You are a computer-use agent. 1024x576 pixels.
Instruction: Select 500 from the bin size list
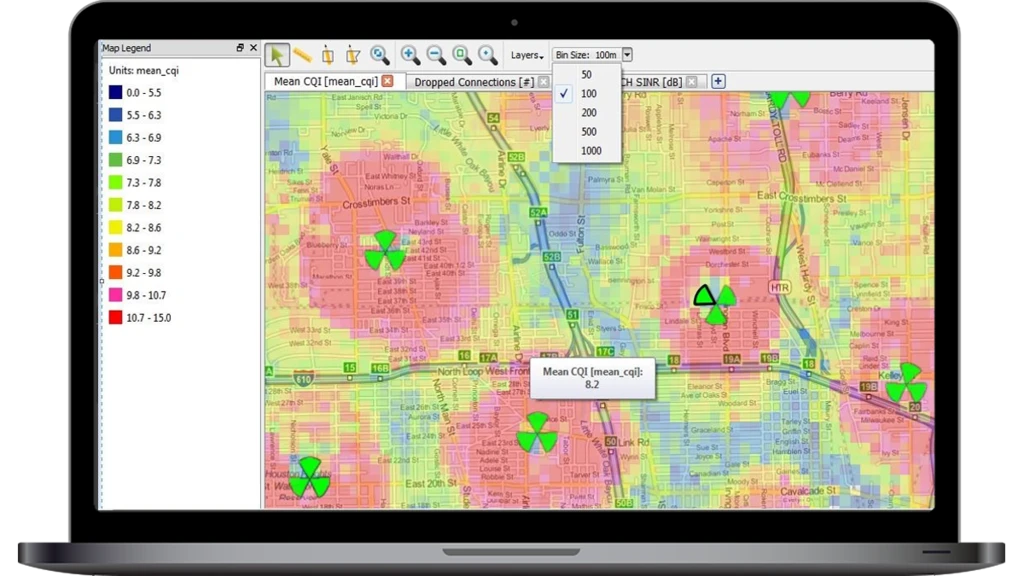[x=590, y=131]
